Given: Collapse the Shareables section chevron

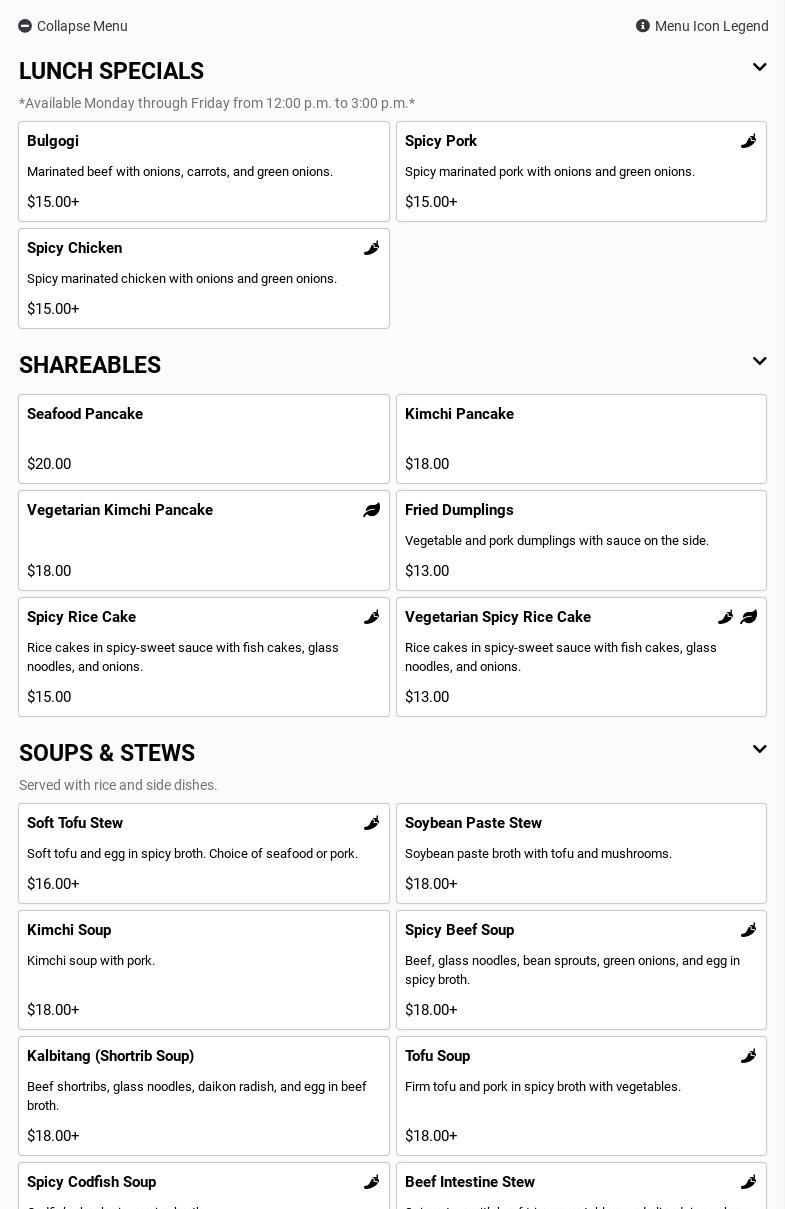Looking at the screenshot, I should (759, 362).
